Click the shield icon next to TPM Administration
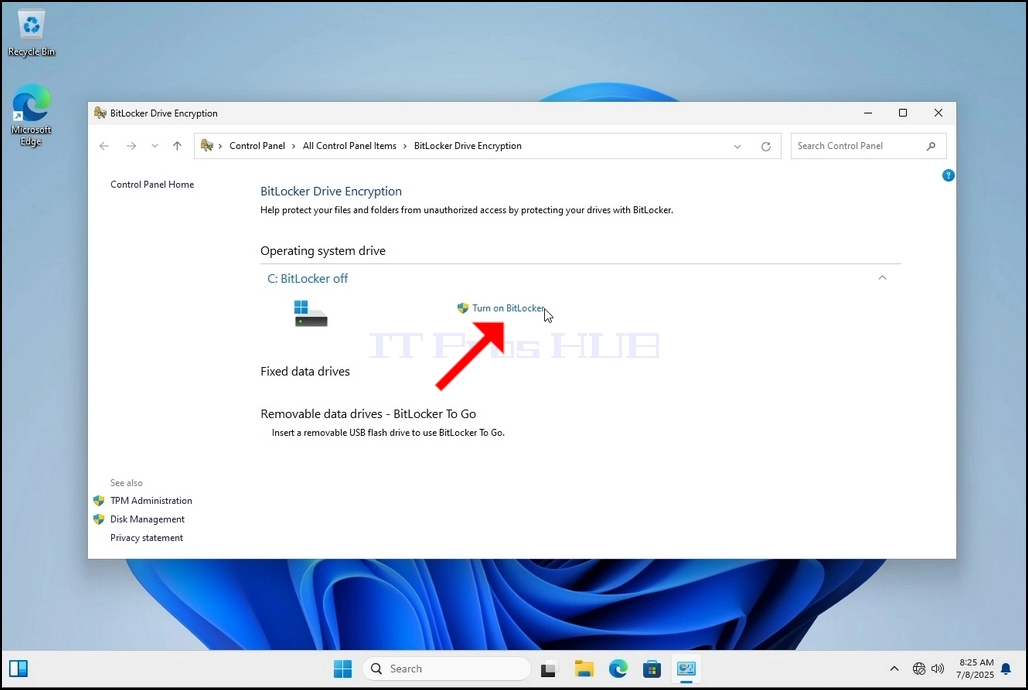 coord(99,500)
